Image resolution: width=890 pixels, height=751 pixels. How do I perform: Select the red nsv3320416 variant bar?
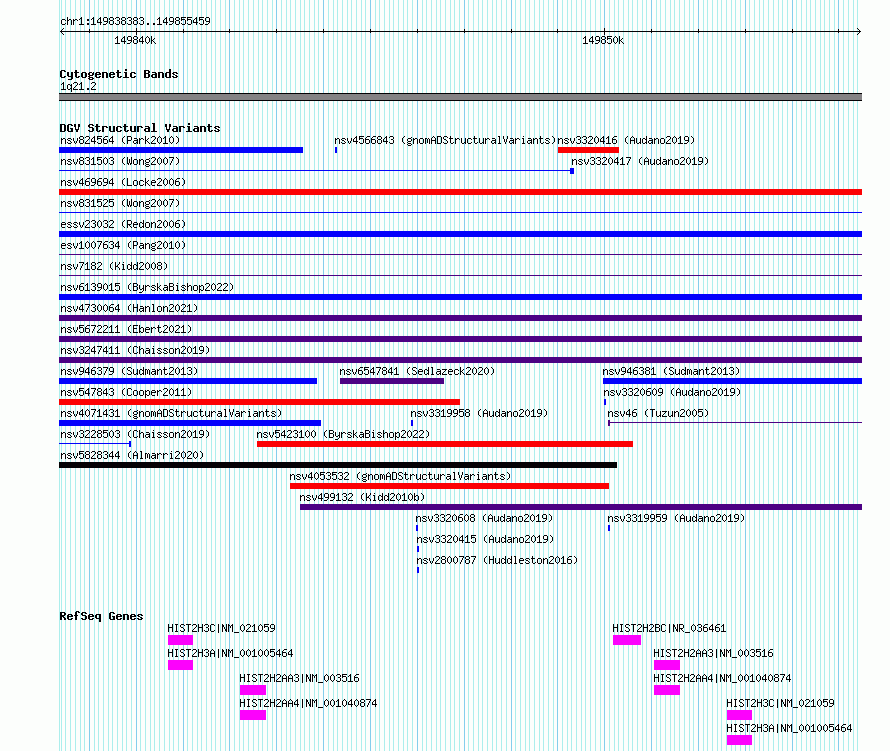coord(588,150)
